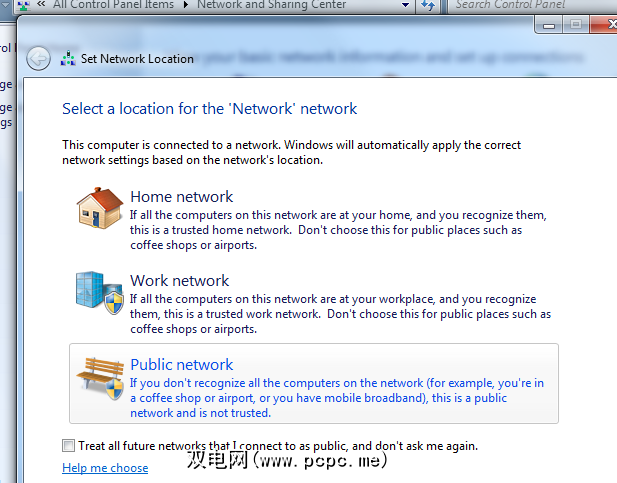Click the Work network description text
617x483 pixels.
(340, 314)
